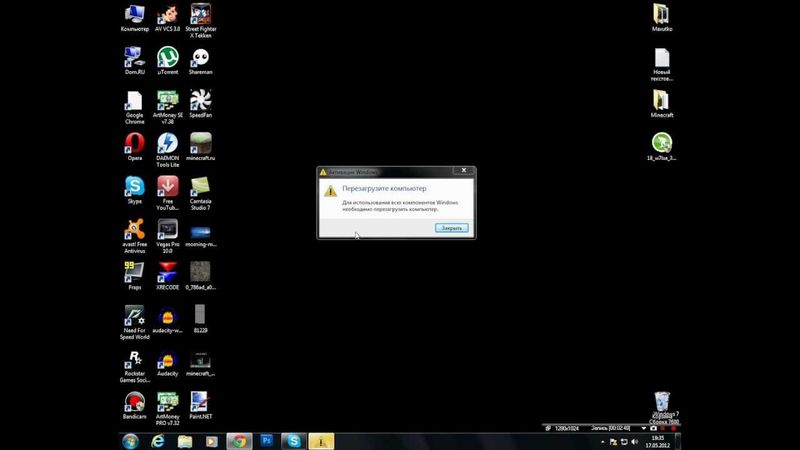Select the Rockstar Games Social Club shortcut
This screenshot has width=800, height=450.
tap(135, 365)
